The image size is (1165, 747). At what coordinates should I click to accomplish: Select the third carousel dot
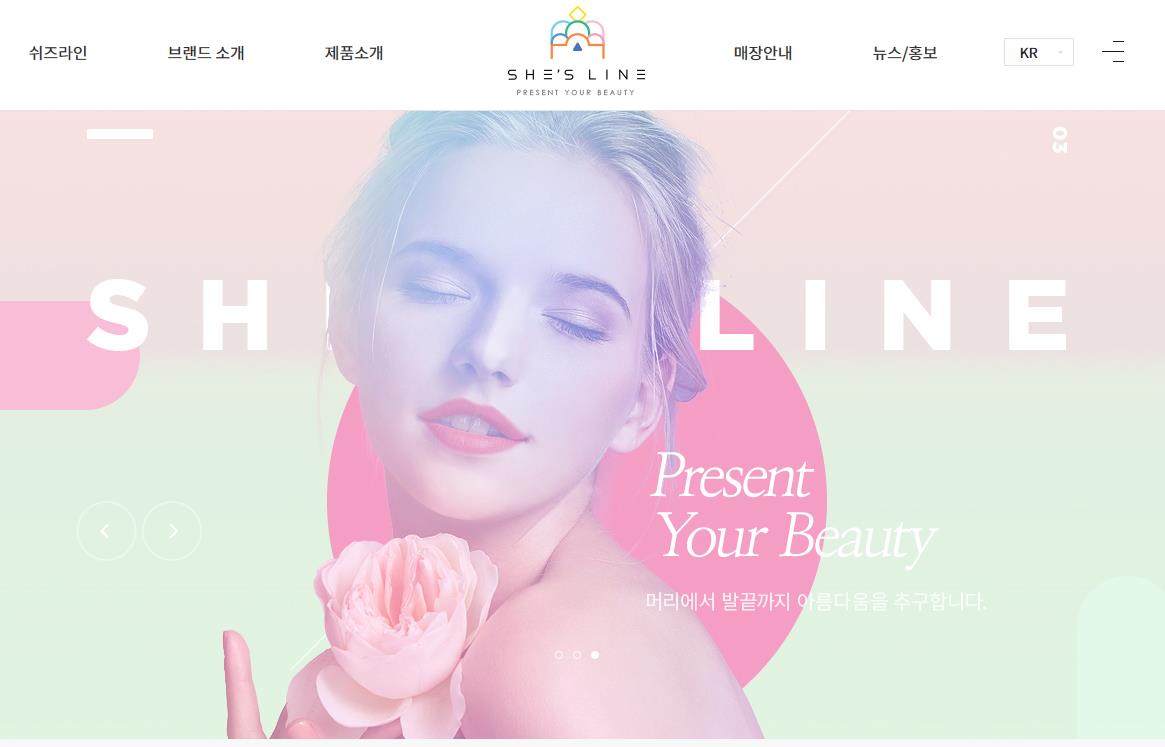point(594,655)
